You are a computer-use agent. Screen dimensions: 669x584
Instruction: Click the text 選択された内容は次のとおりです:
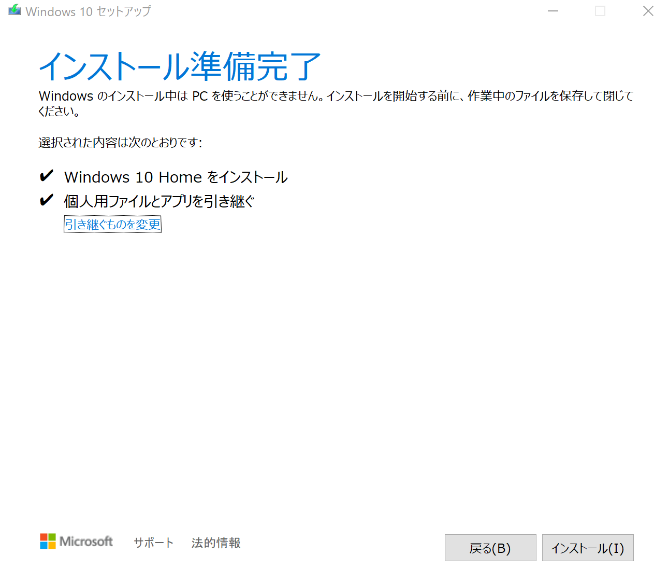(x=120, y=142)
